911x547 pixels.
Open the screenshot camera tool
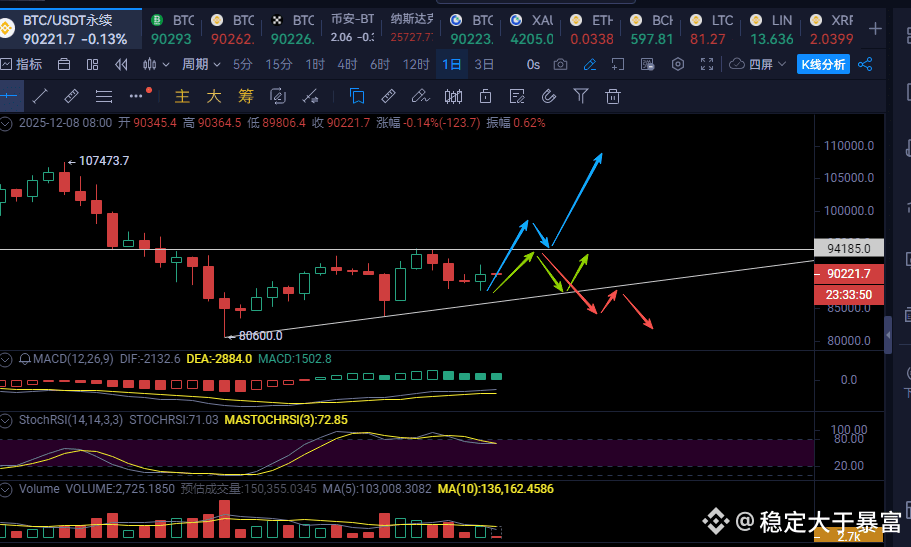[560, 65]
